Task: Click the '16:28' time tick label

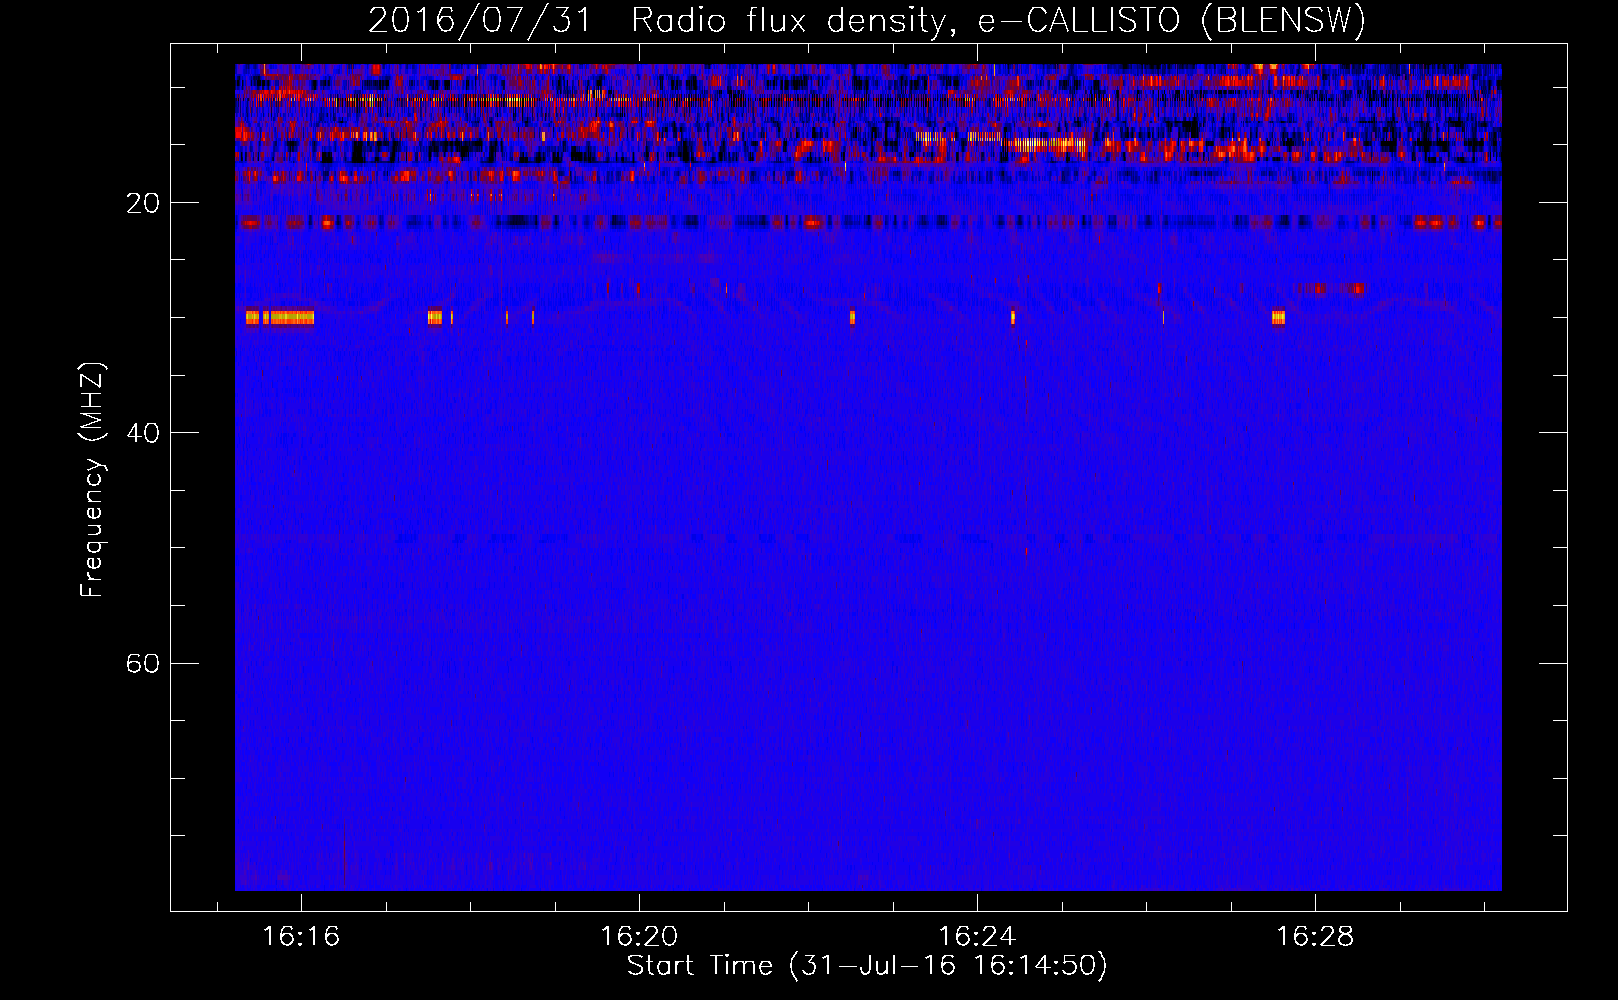Action: (x=1315, y=936)
